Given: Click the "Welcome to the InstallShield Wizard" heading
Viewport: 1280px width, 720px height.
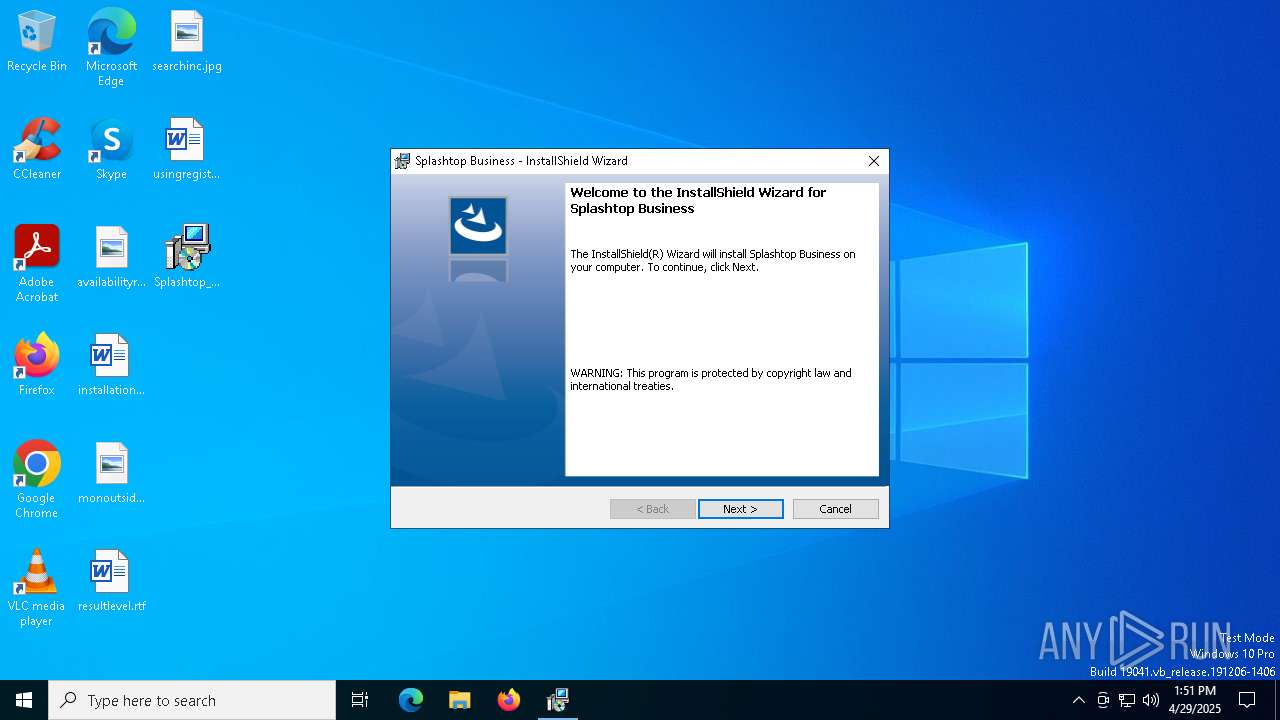Looking at the screenshot, I should coord(698,200).
